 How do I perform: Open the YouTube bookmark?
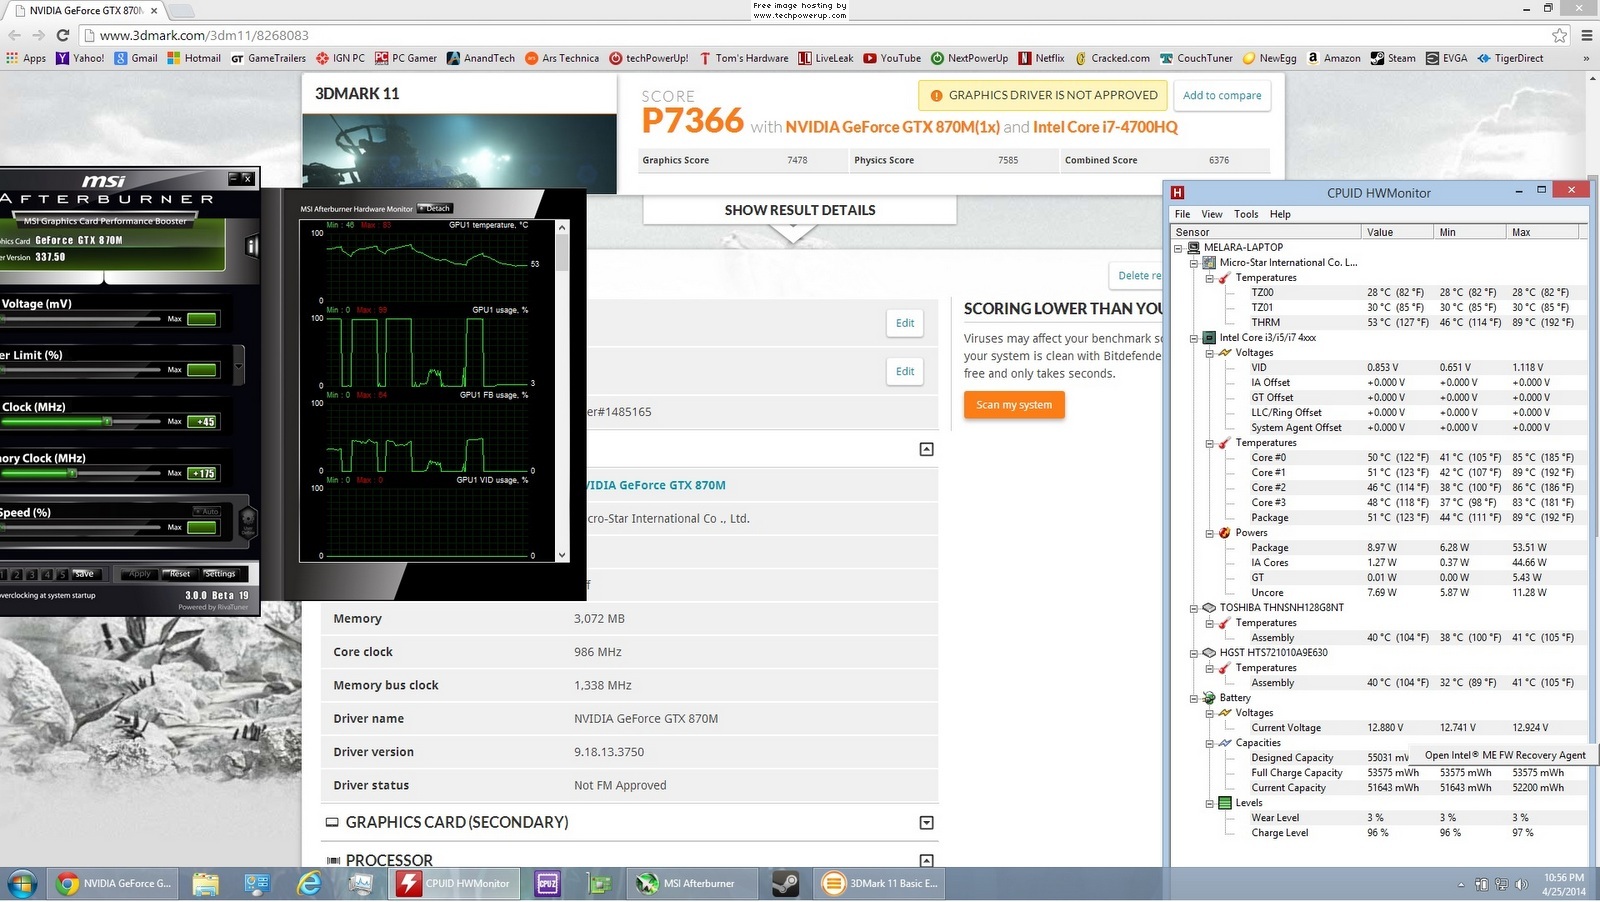(892, 58)
